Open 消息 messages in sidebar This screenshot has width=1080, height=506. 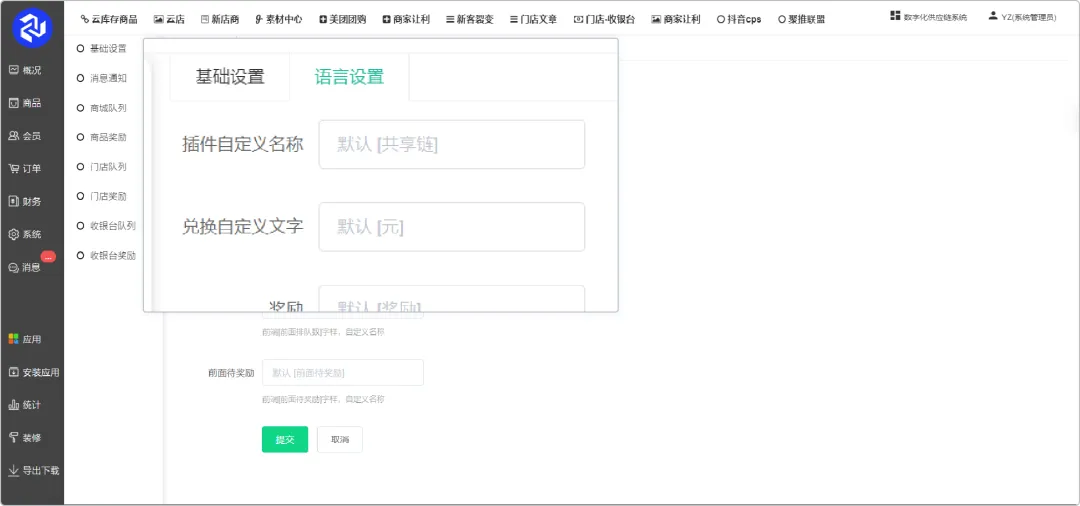[x=25, y=267]
